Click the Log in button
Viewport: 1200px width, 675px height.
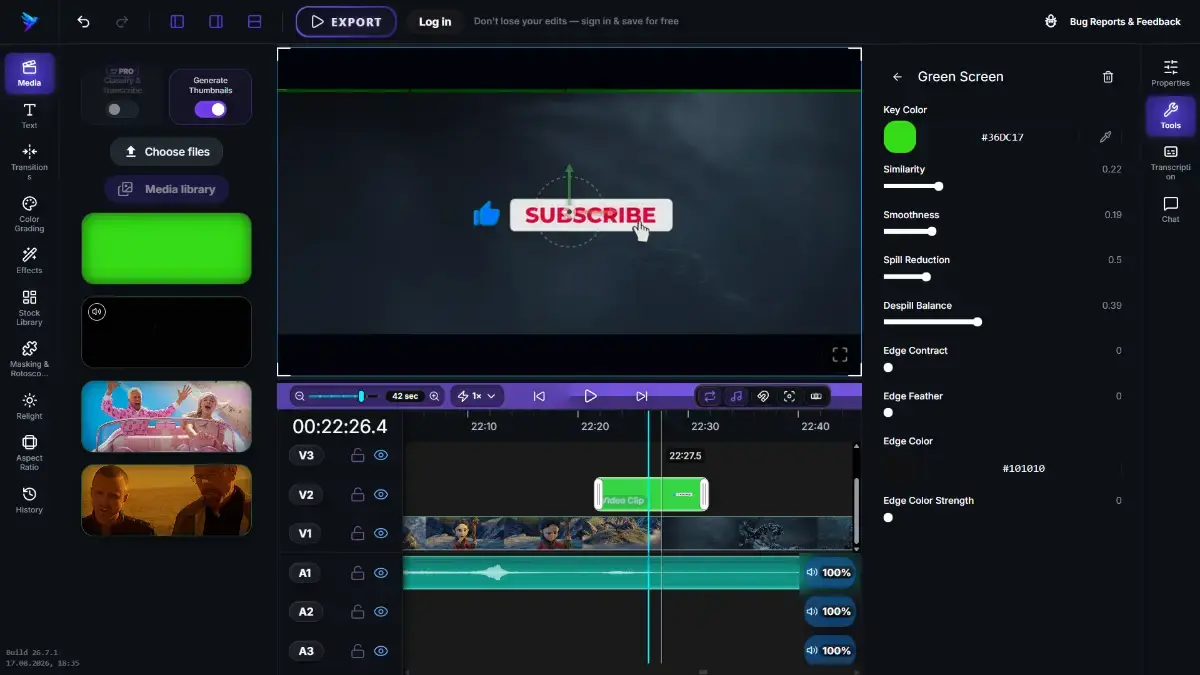pos(435,22)
